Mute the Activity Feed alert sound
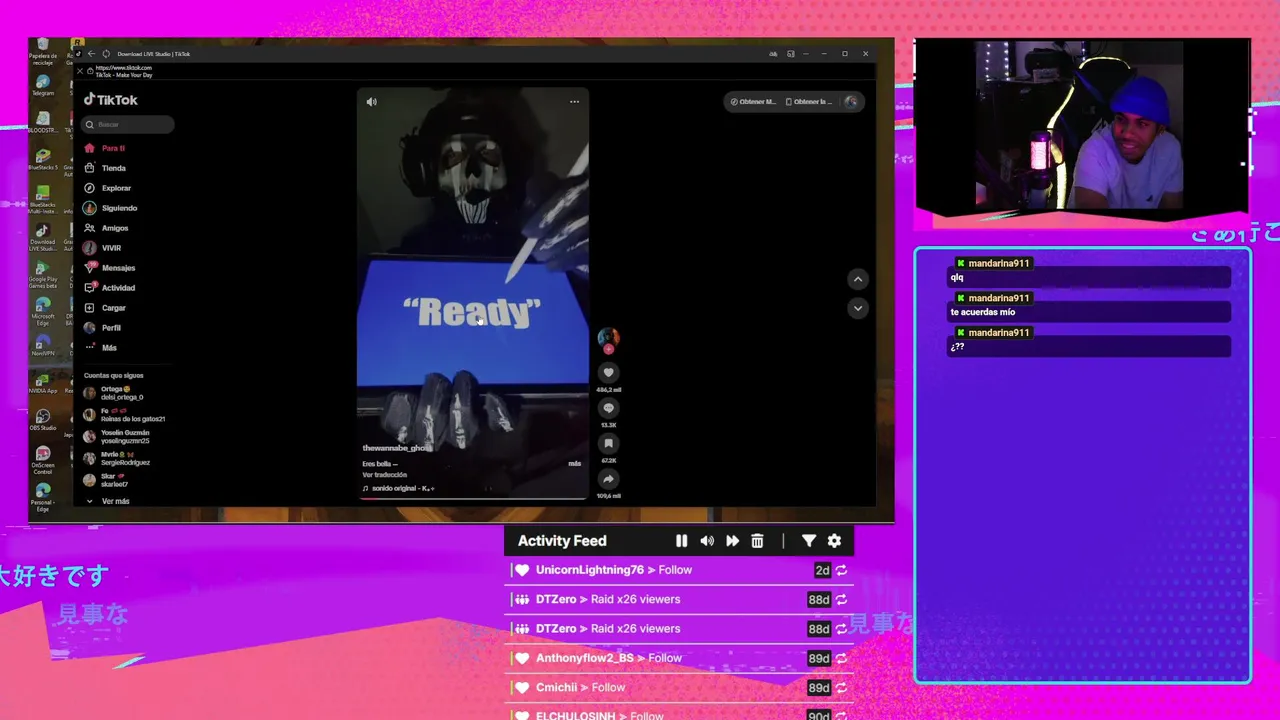This screenshot has height=720, width=1280. tap(707, 541)
